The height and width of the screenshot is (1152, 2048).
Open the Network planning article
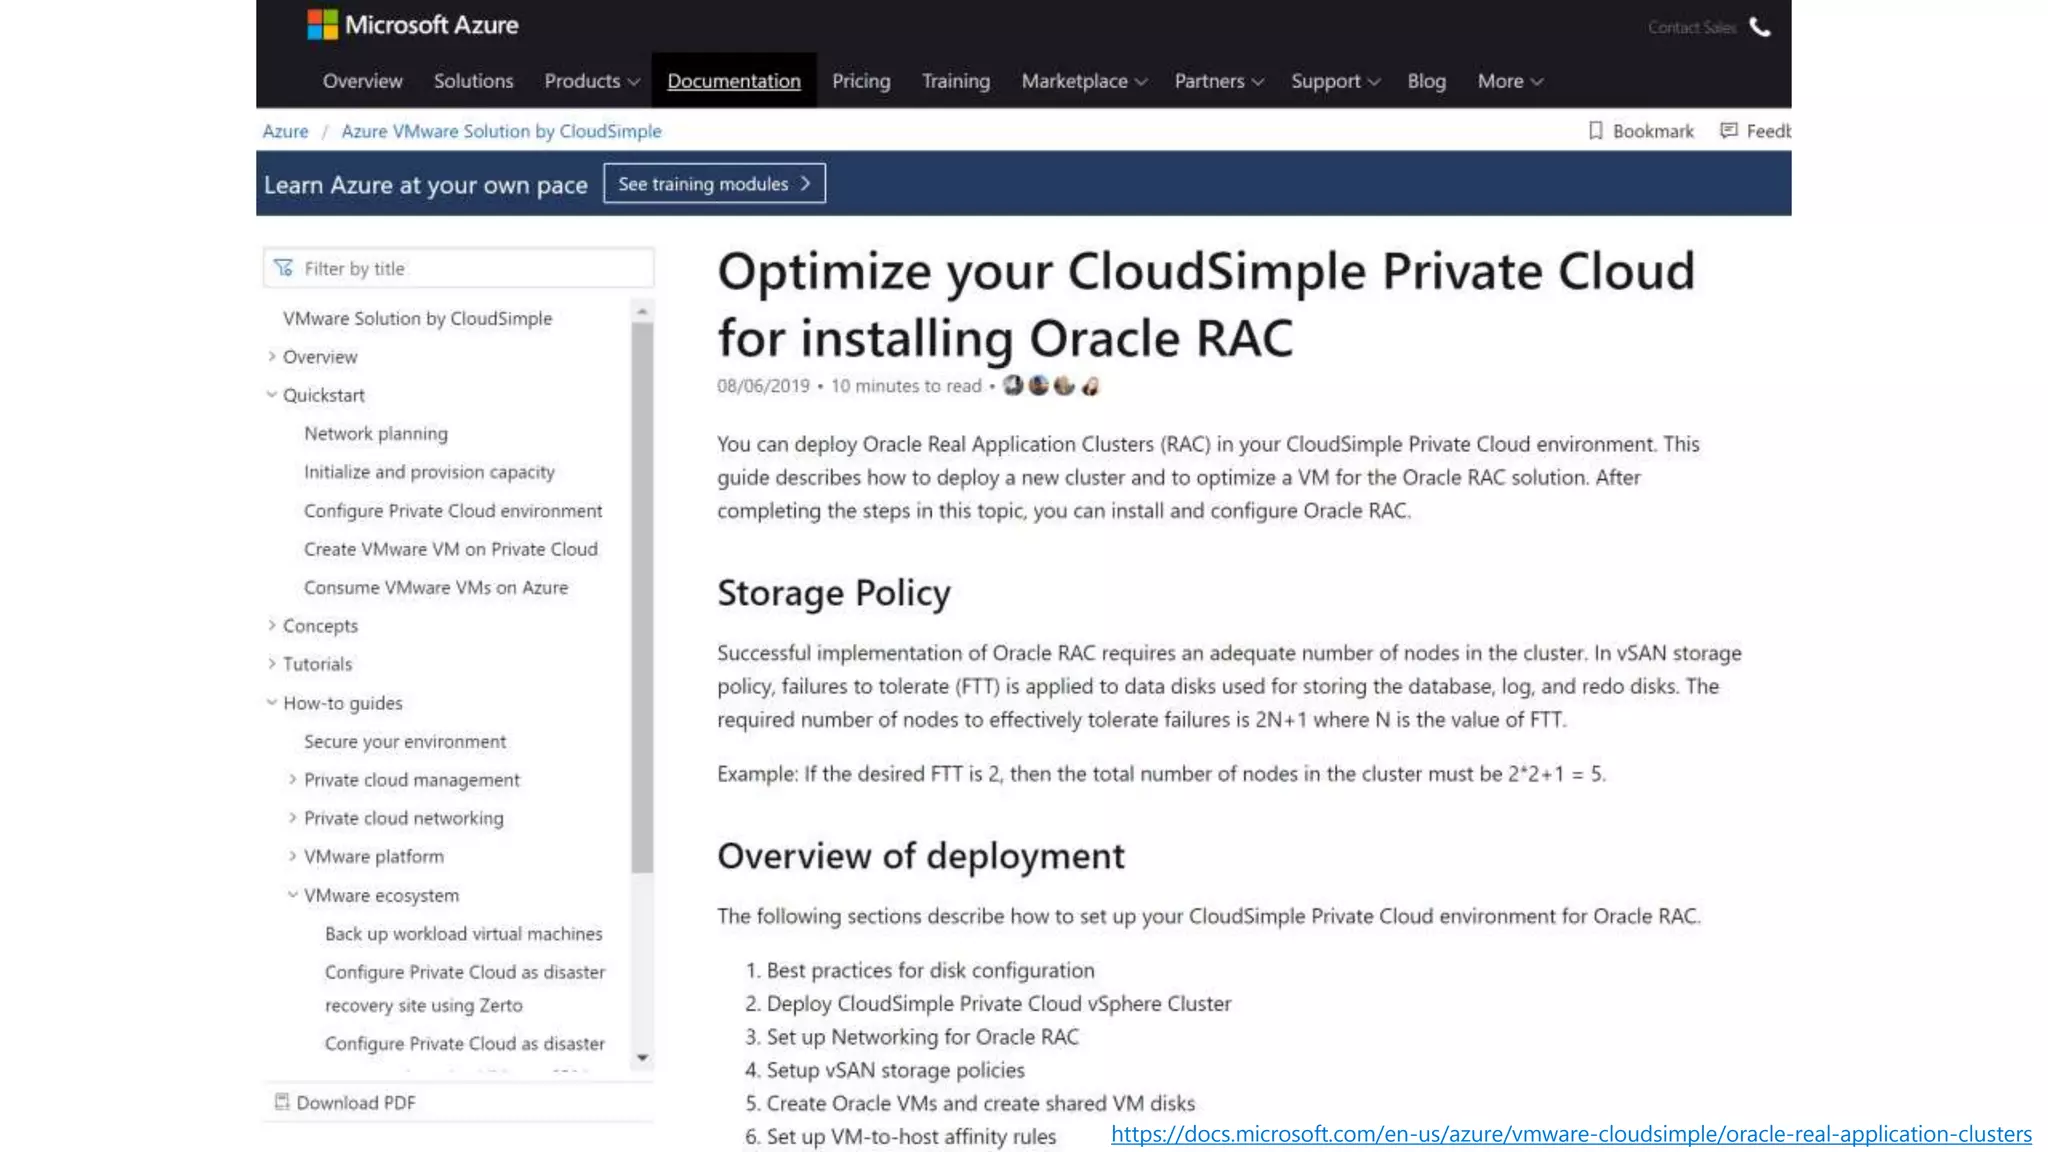point(376,433)
